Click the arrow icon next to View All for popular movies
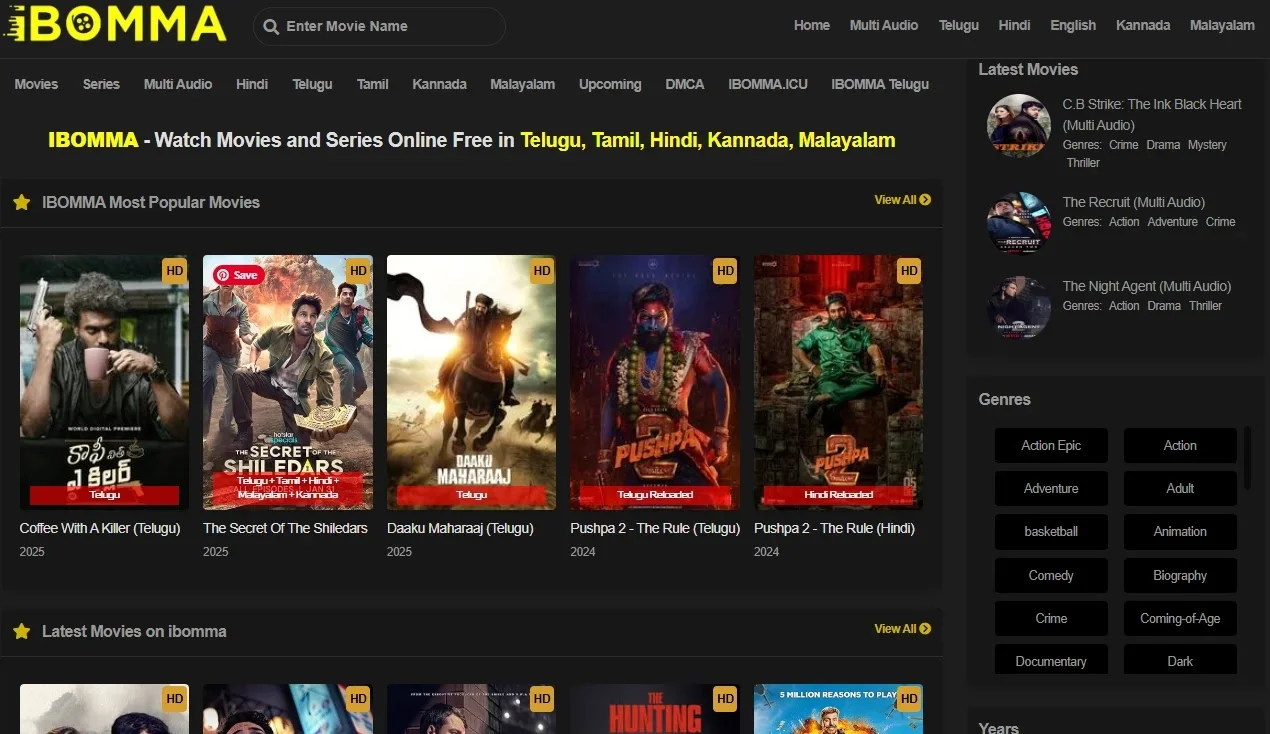Screen dimensions: 1270x734 coord(925,199)
